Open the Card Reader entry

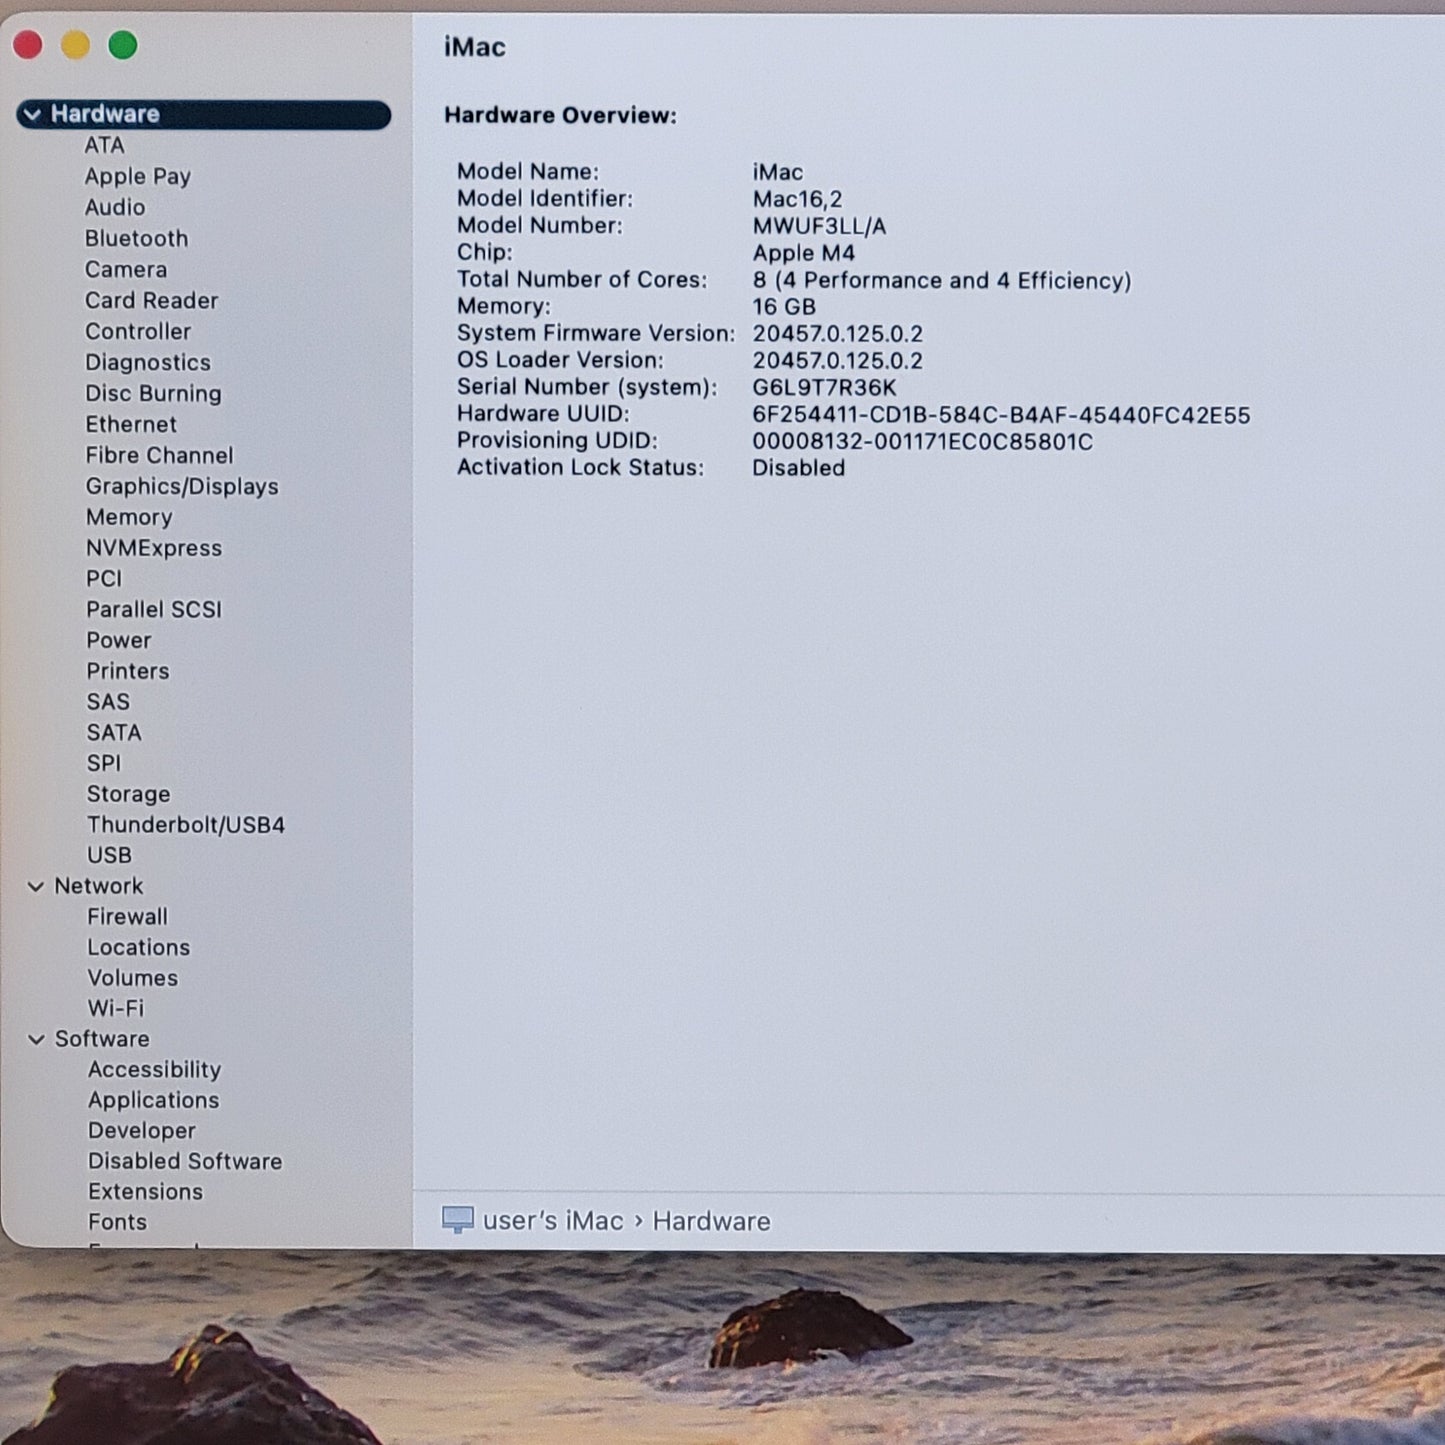coord(151,300)
